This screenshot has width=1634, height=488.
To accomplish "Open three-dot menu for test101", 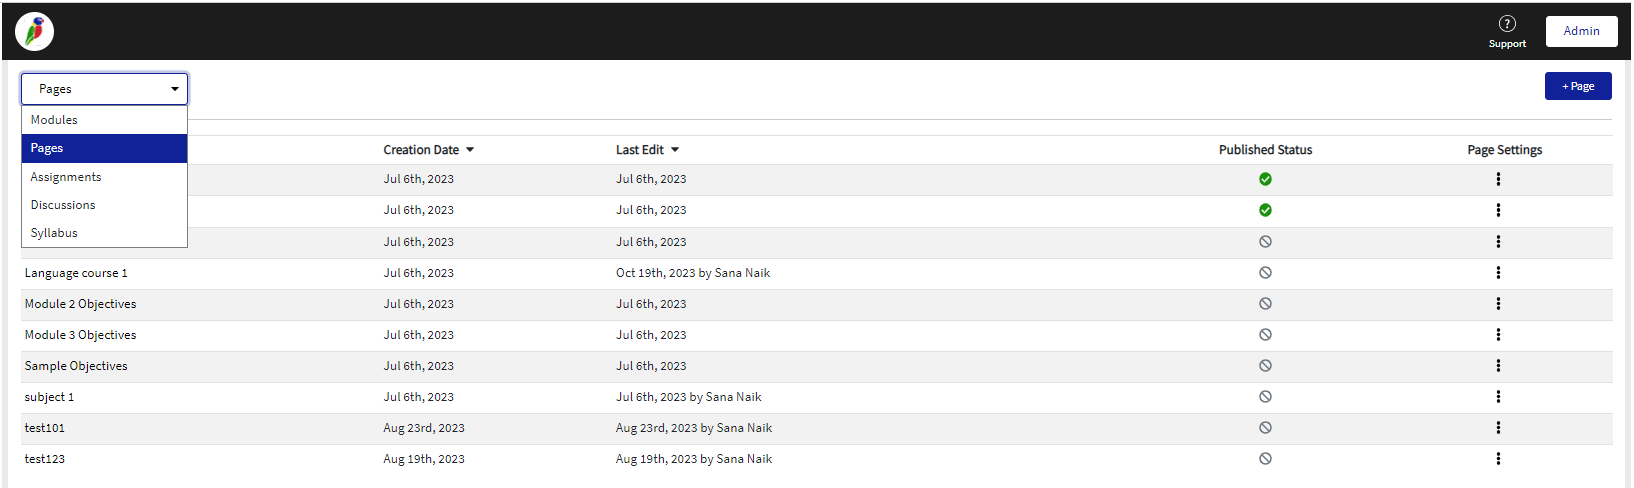I will click(x=1498, y=427).
